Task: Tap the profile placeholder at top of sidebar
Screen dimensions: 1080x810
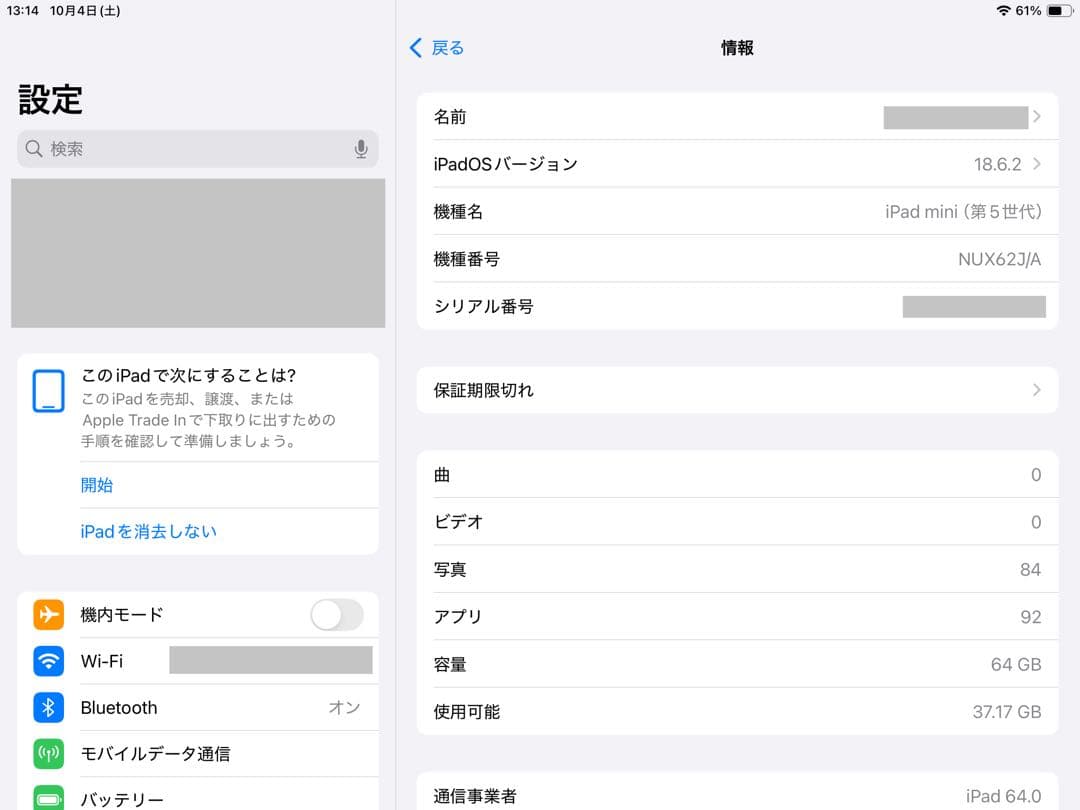Action: pyautogui.click(x=197, y=253)
